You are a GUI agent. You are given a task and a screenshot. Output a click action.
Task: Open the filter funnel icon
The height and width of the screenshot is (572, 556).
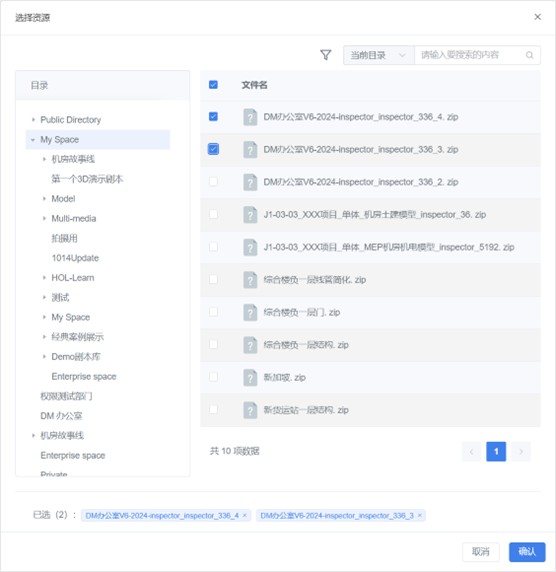point(325,55)
